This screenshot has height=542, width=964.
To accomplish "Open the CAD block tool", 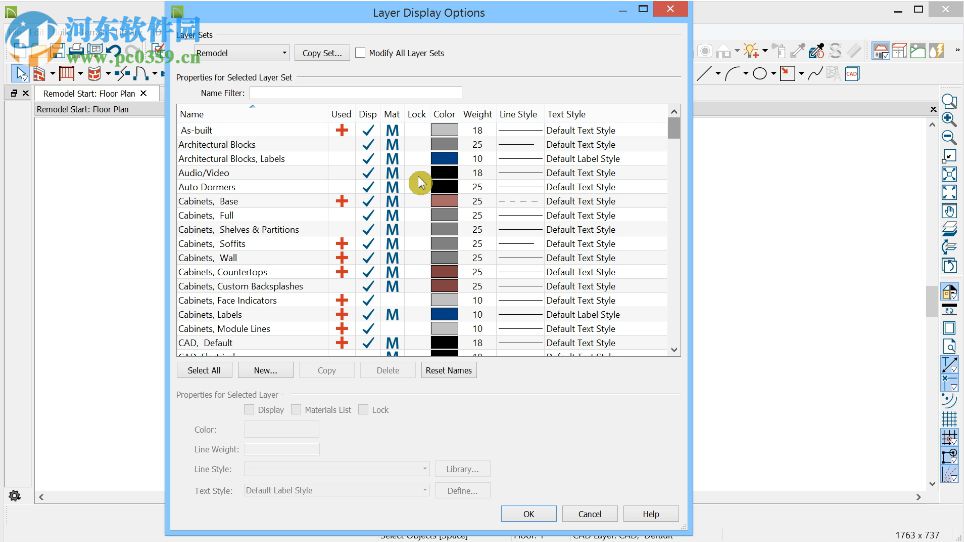I will tap(851, 73).
